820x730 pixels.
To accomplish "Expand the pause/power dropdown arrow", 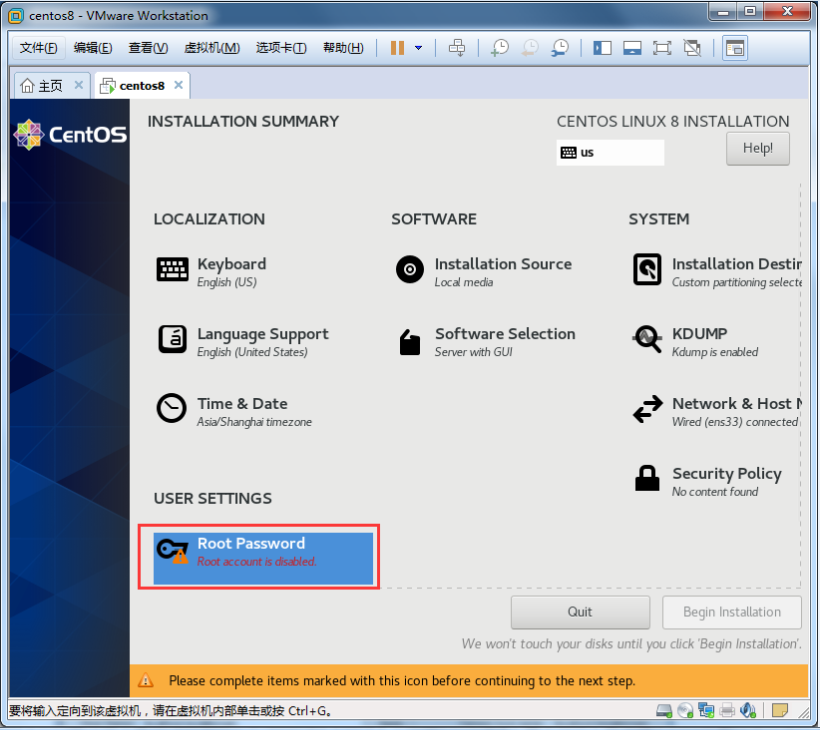I will pyautogui.click(x=418, y=48).
